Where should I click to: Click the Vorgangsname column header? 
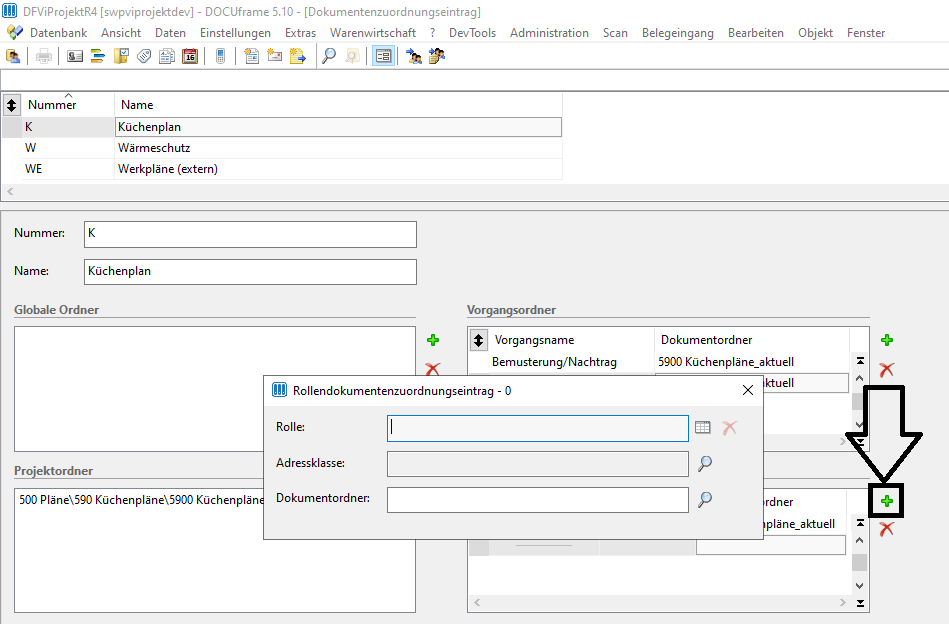[571, 340]
